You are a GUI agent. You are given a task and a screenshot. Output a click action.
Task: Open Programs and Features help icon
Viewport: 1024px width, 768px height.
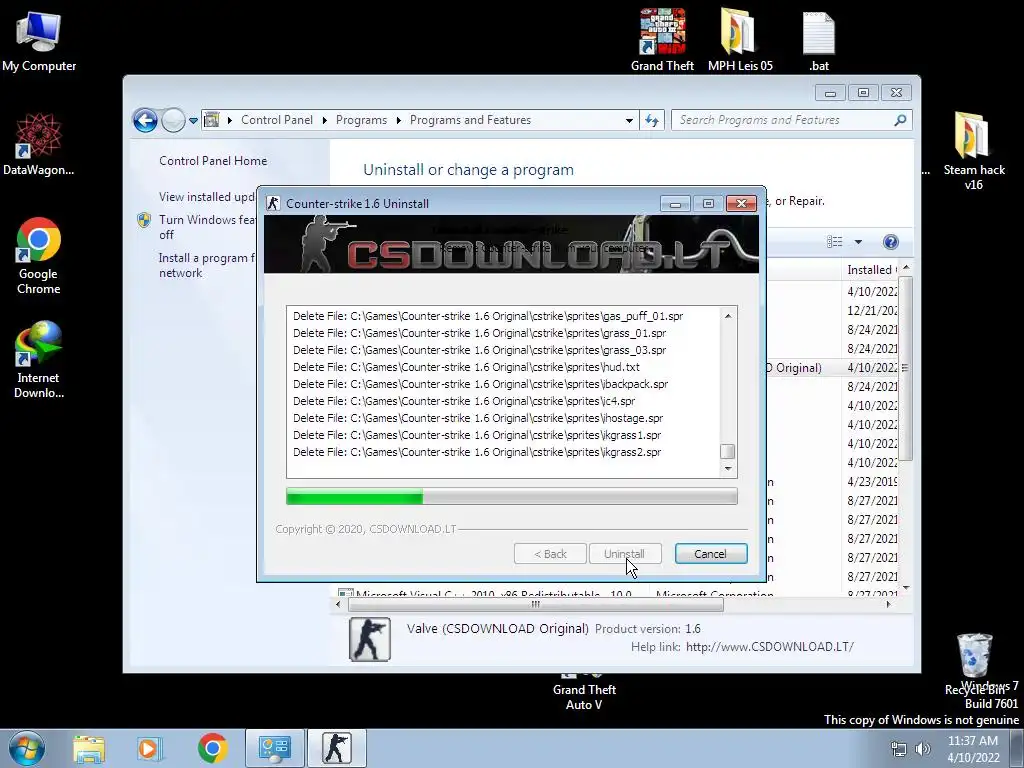(x=890, y=242)
